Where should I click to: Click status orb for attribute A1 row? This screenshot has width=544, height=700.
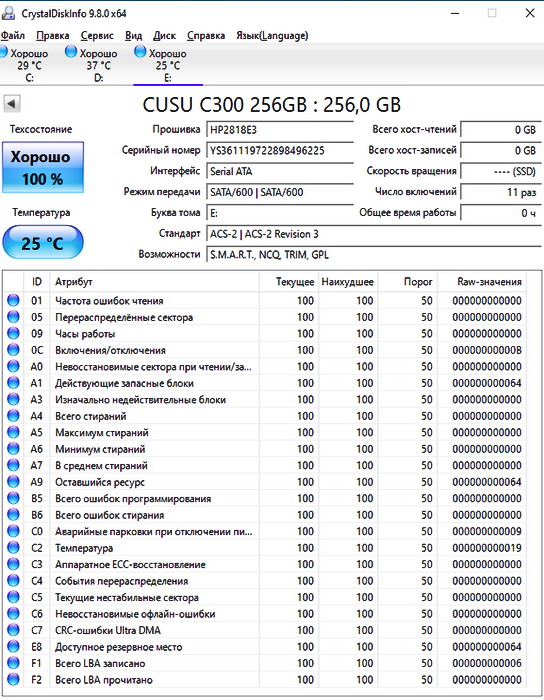[x=13, y=383]
